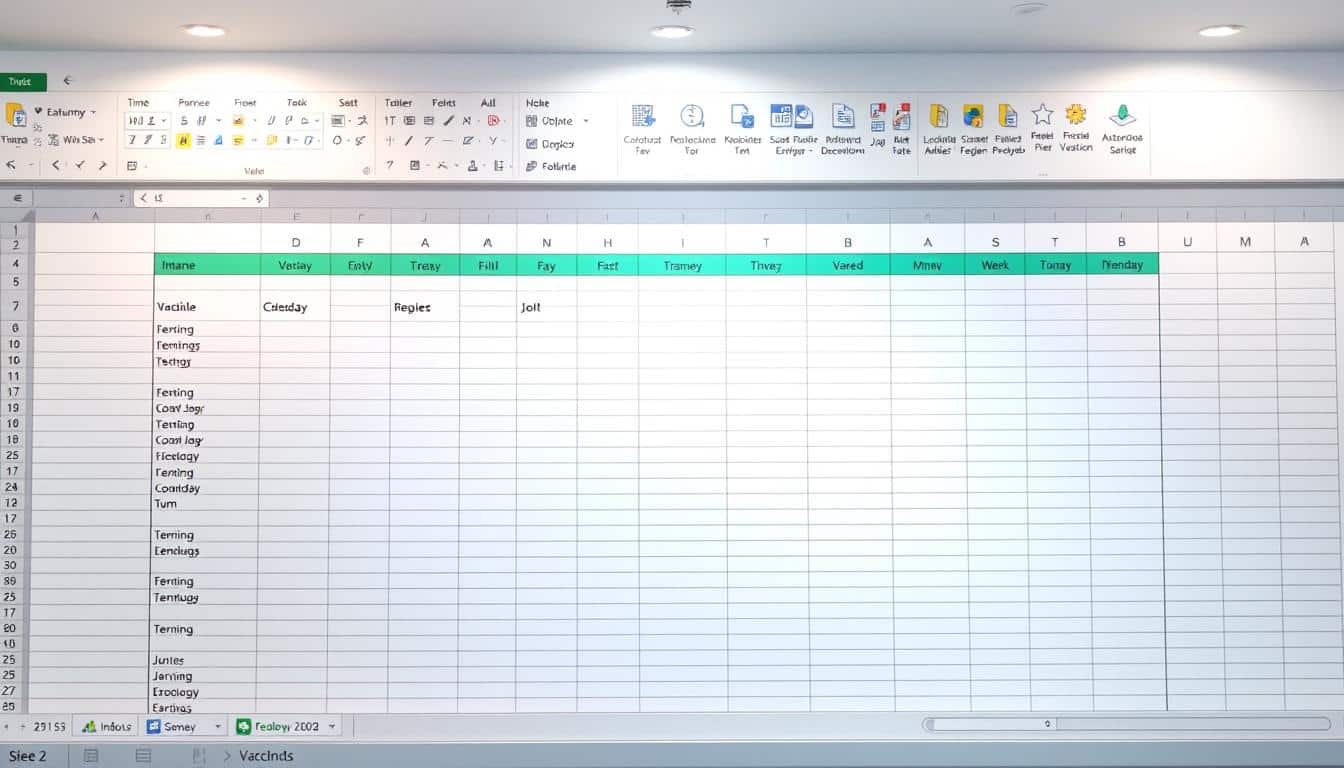Click the blue document icon labeled Decoclom
Image resolution: width=1344 pixels, height=768 pixels.
pyautogui.click(x=843, y=116)
